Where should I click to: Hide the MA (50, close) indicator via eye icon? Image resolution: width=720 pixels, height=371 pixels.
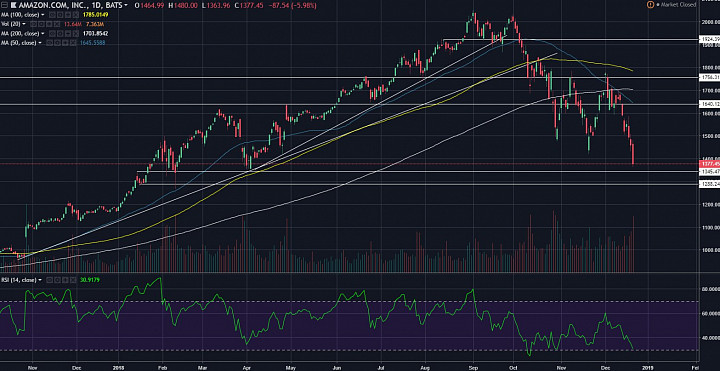(49, 43)
